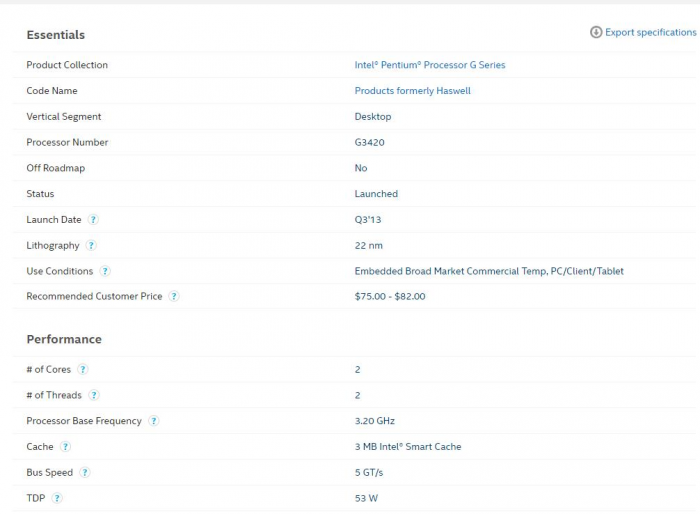Click the Cache help question mark icon
Screen dimensions: 700x514
(65, 447)
